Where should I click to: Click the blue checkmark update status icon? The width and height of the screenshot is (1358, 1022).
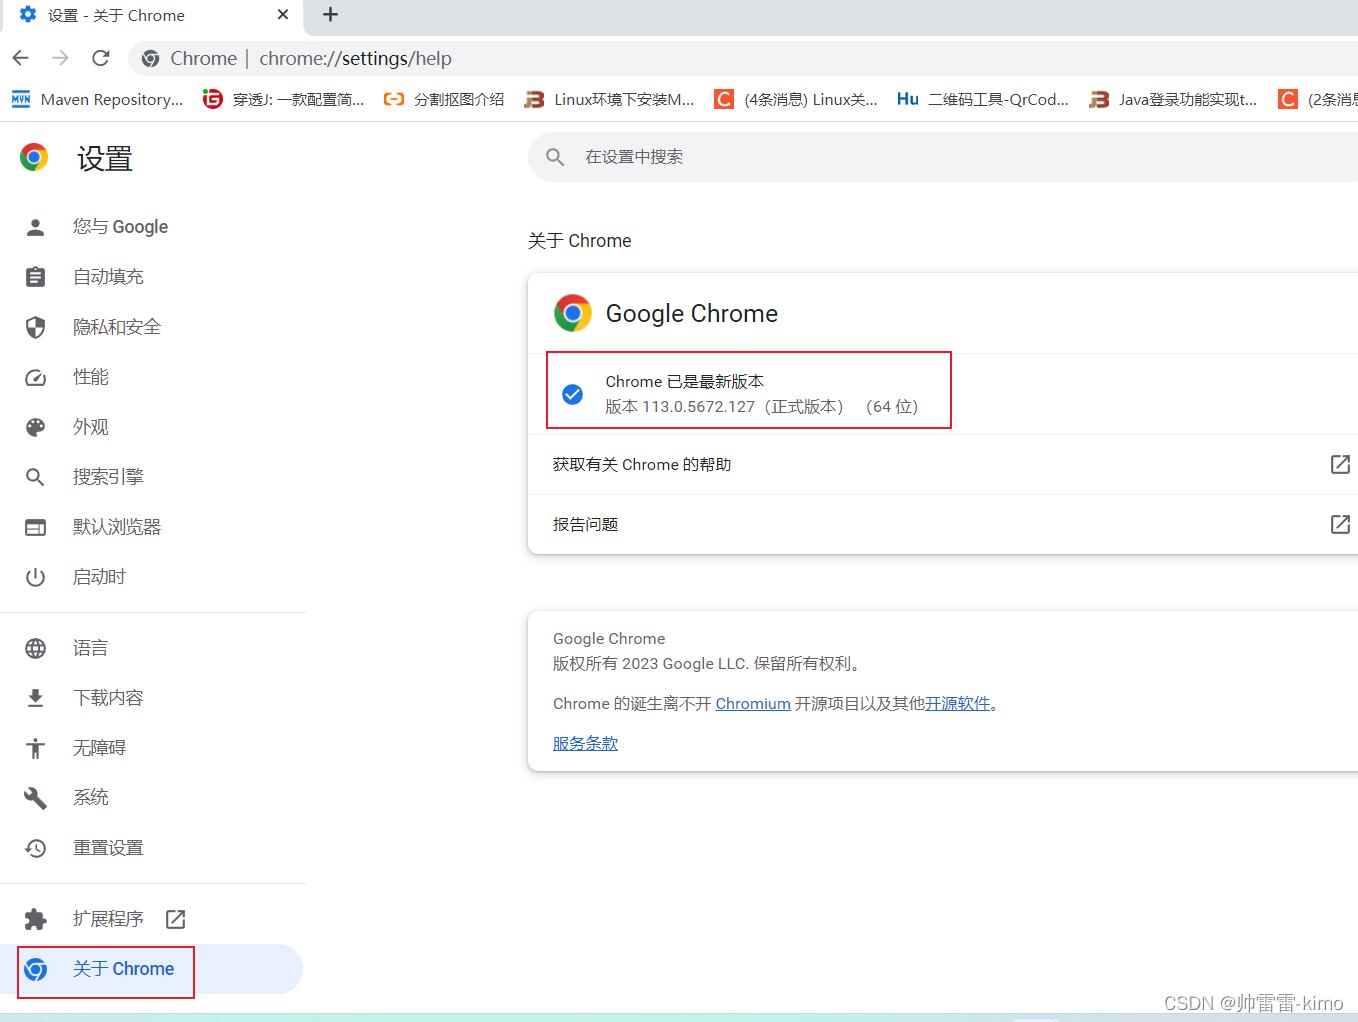pyautogui.click(x=573, y=394)
